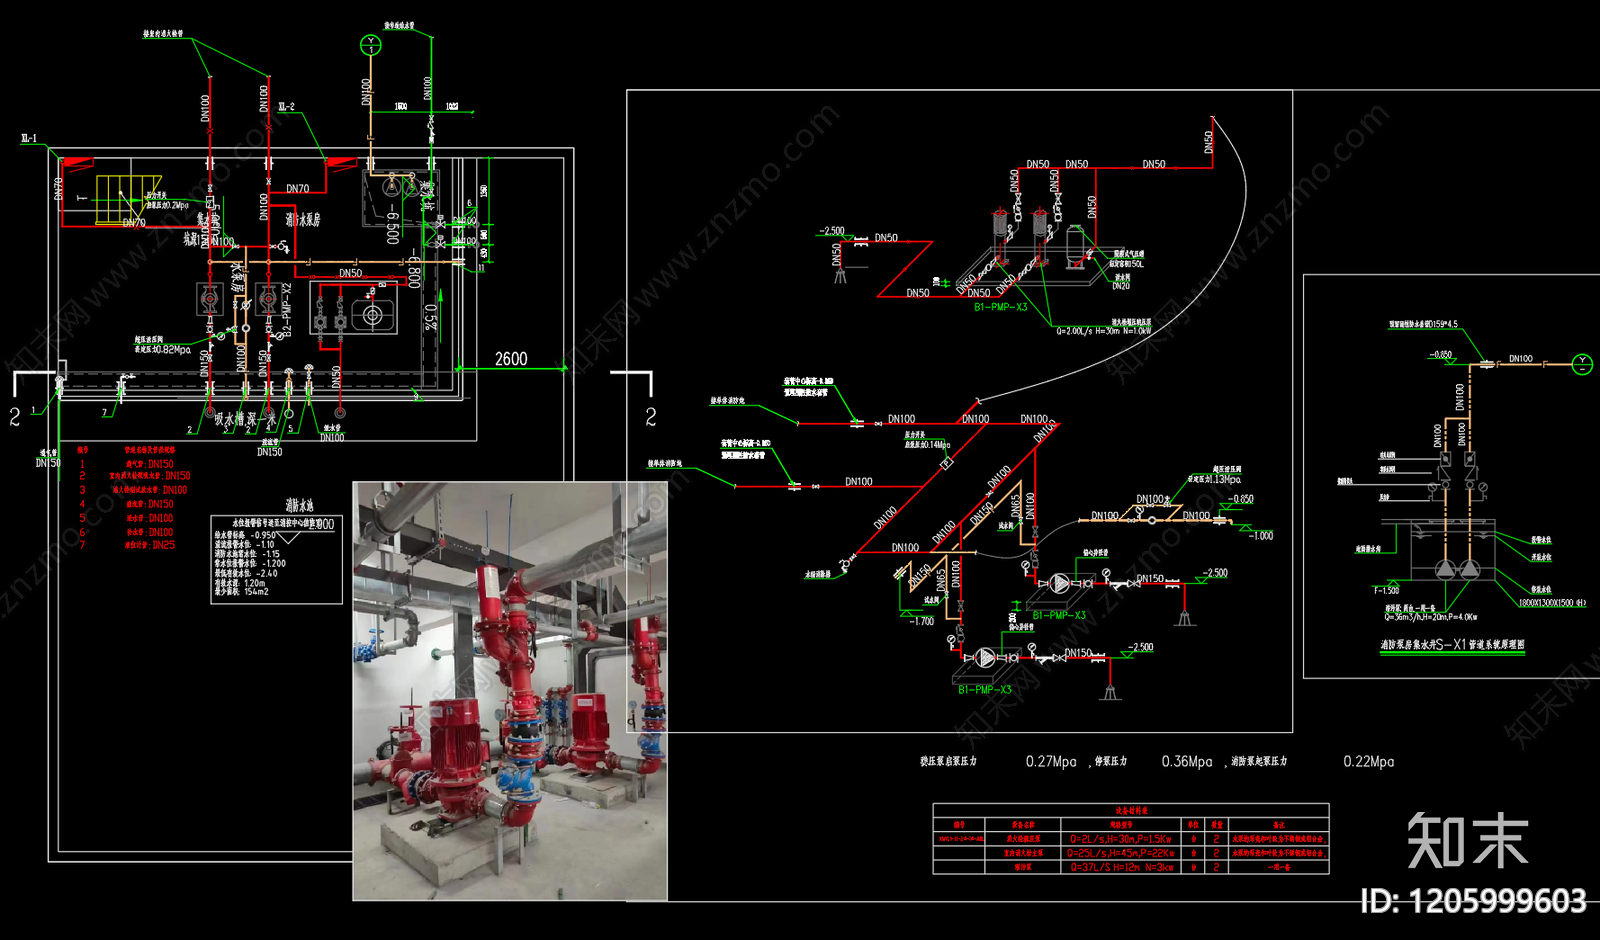The width and height of the screenshot is (1600, 940).
Task: Click the ID: 1205999603 label
Action: click(1474, 902)
